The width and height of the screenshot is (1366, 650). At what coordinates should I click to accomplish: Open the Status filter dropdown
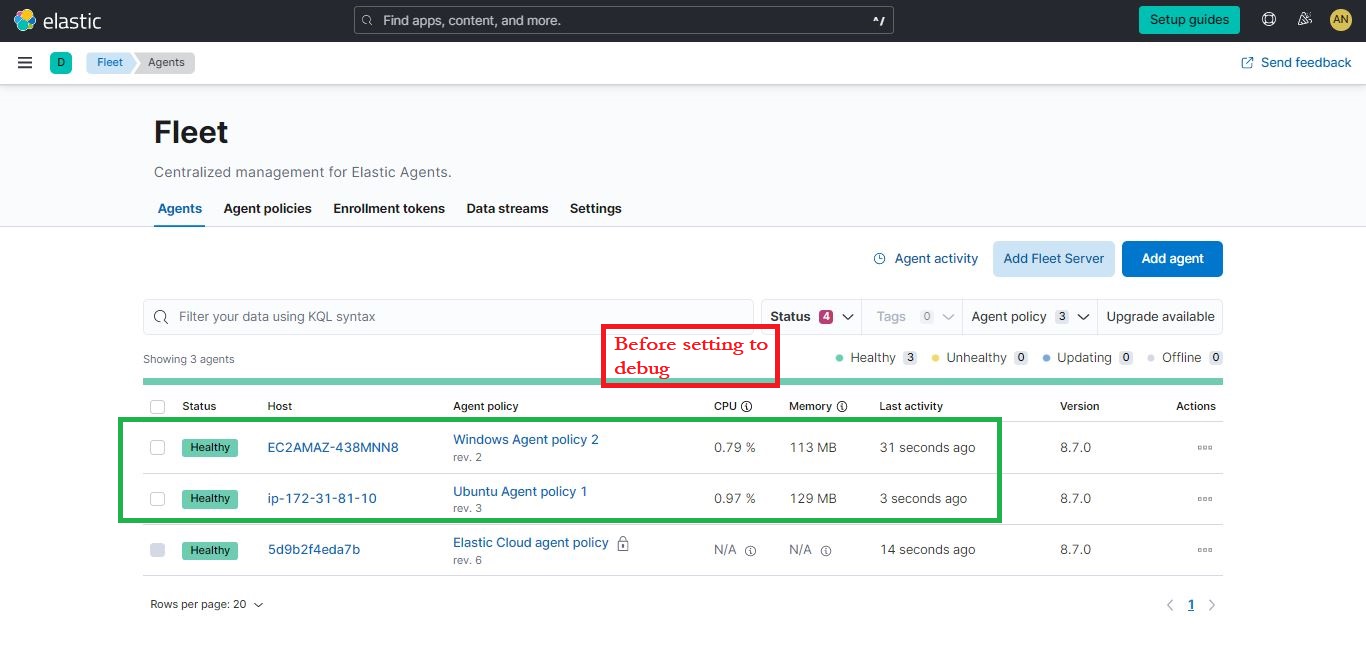(810, 316)
